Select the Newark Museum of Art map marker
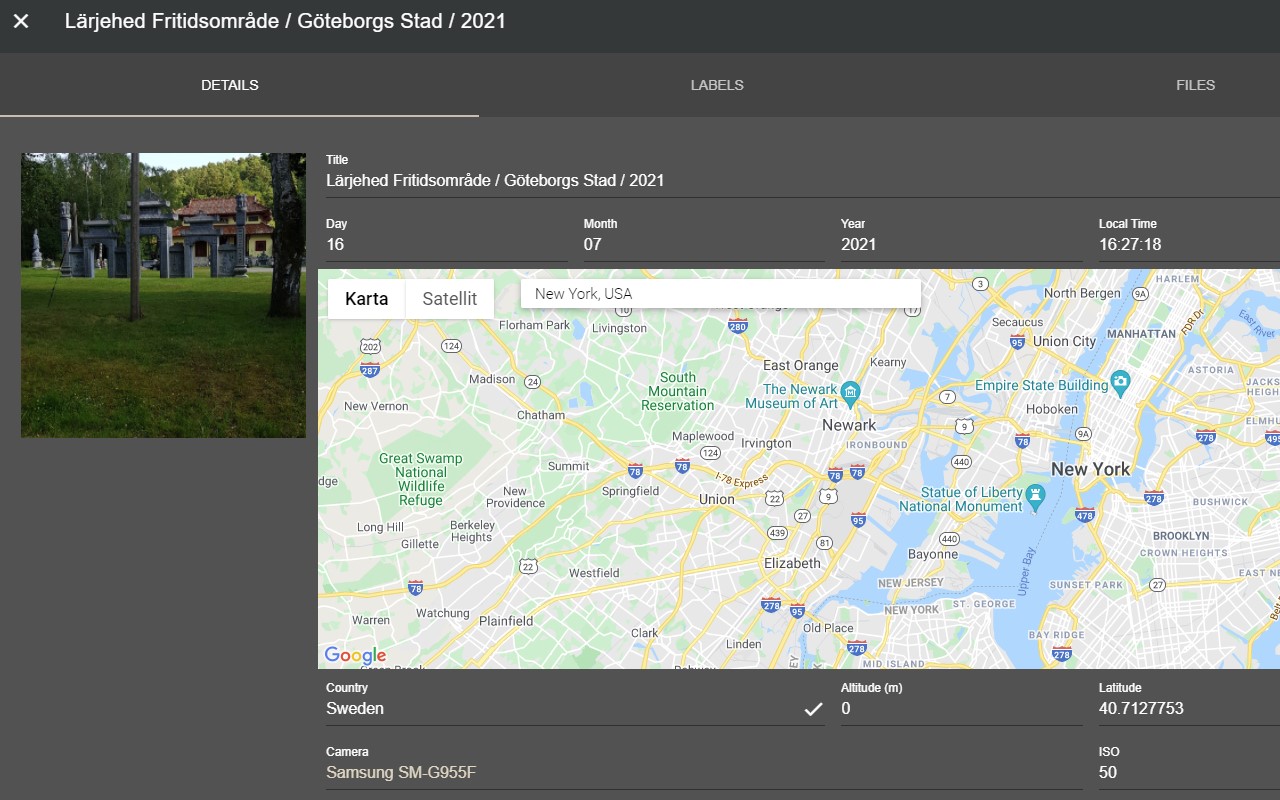The width and height of the screenshot is (1280, 800). (x=849, y=393)
